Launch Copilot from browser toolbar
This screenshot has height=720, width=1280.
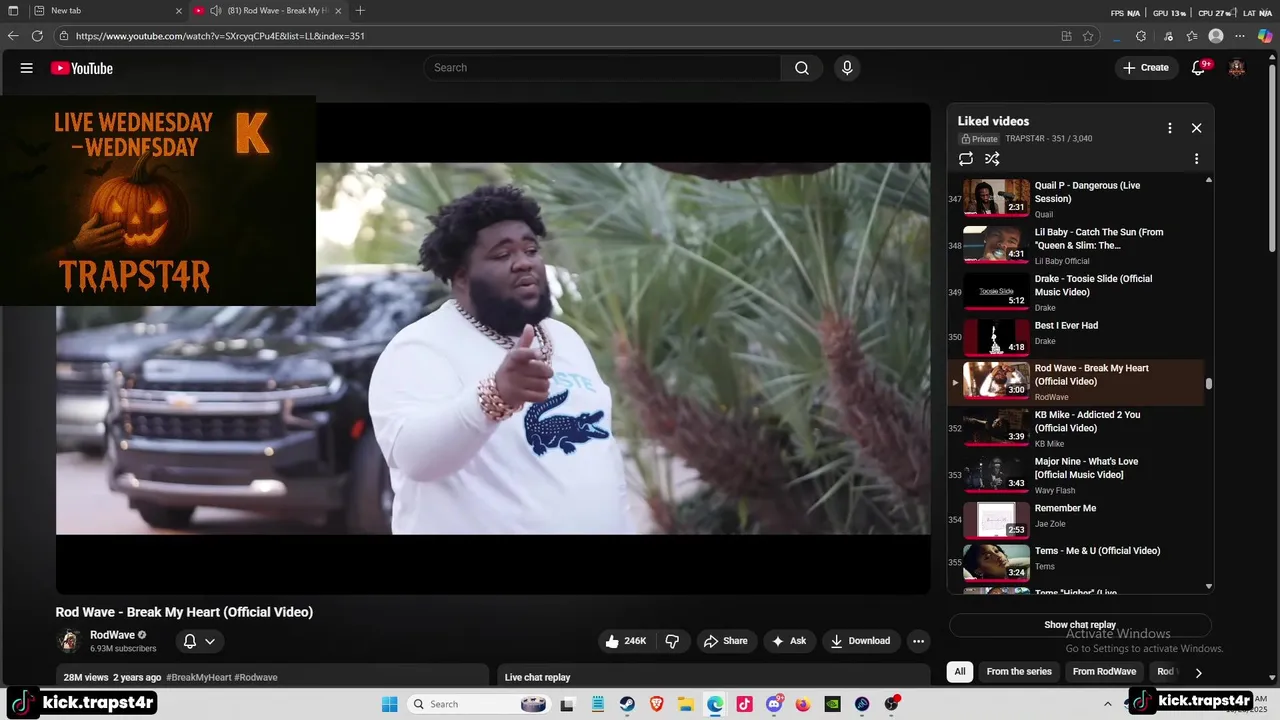pyautogui.click(x=1265, y=36)
